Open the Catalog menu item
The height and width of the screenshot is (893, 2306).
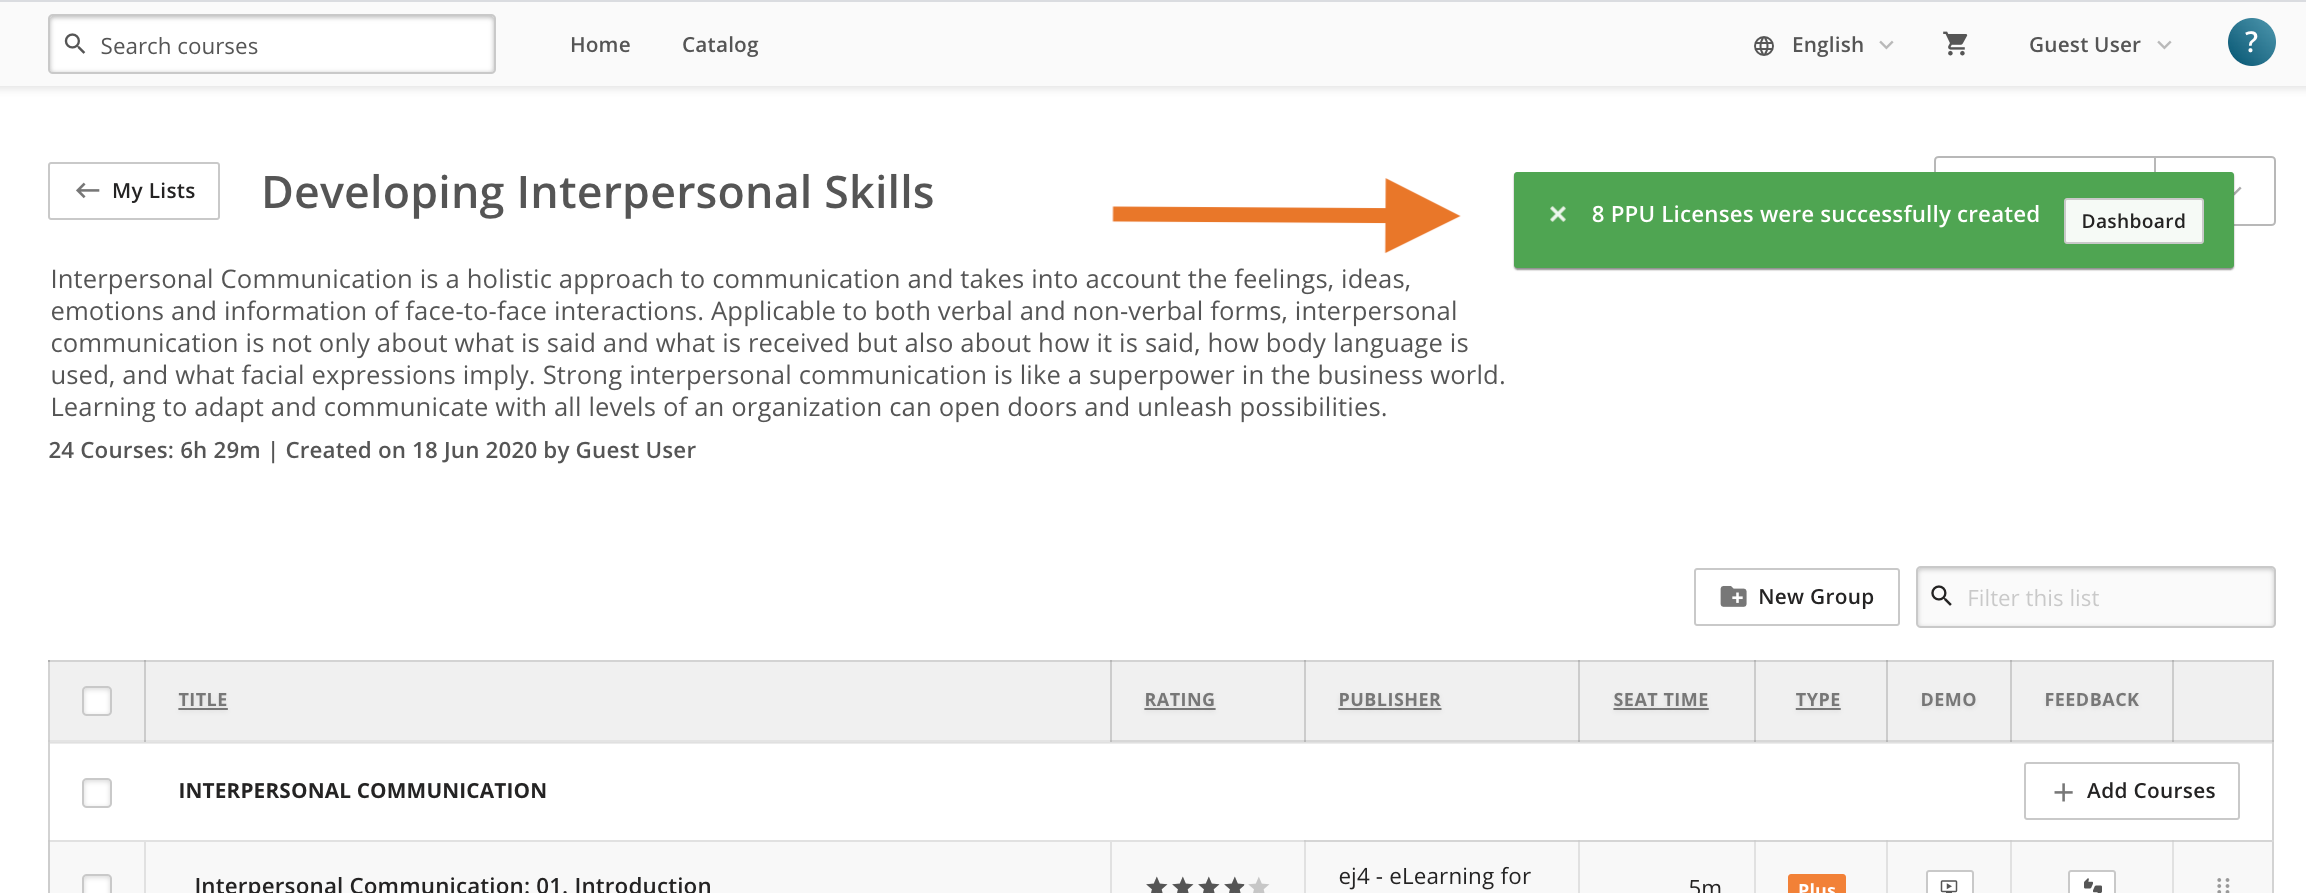[720, 45]
